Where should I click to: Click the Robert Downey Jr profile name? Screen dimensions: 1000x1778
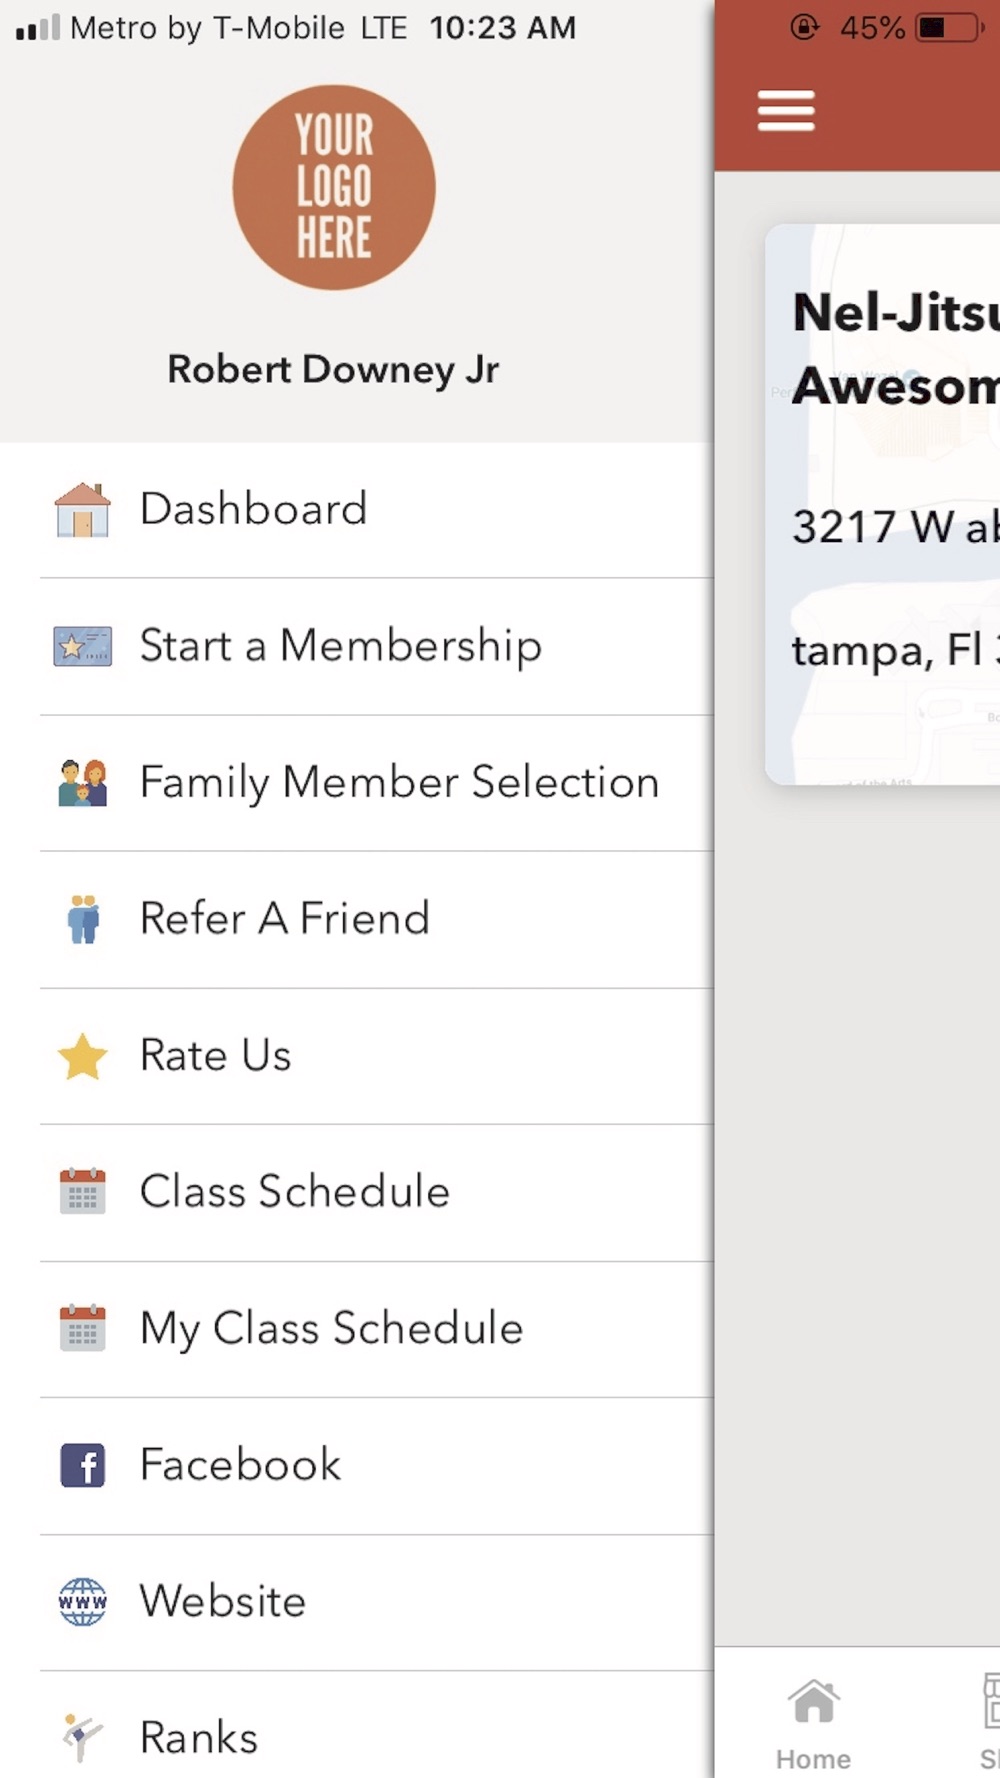tap(333, 370)
